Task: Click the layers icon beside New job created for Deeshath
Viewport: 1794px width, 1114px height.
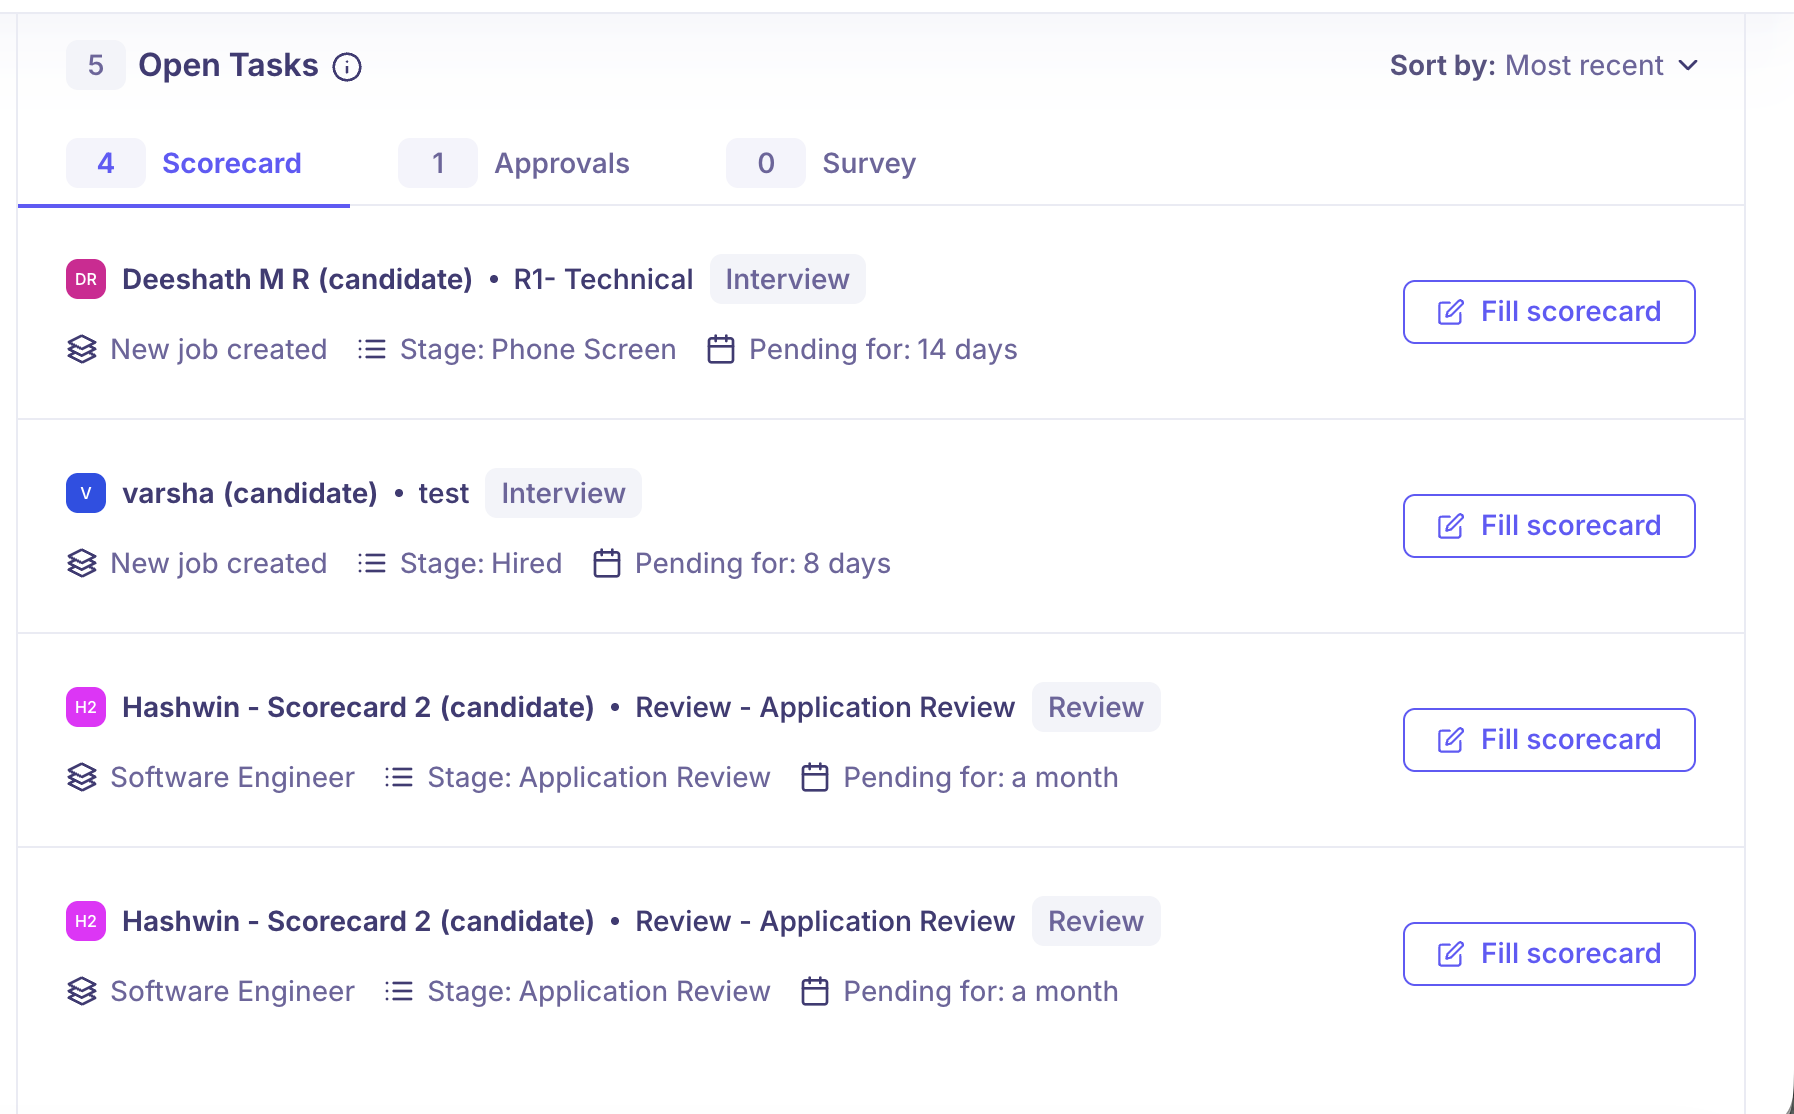Action: (82, 350)
